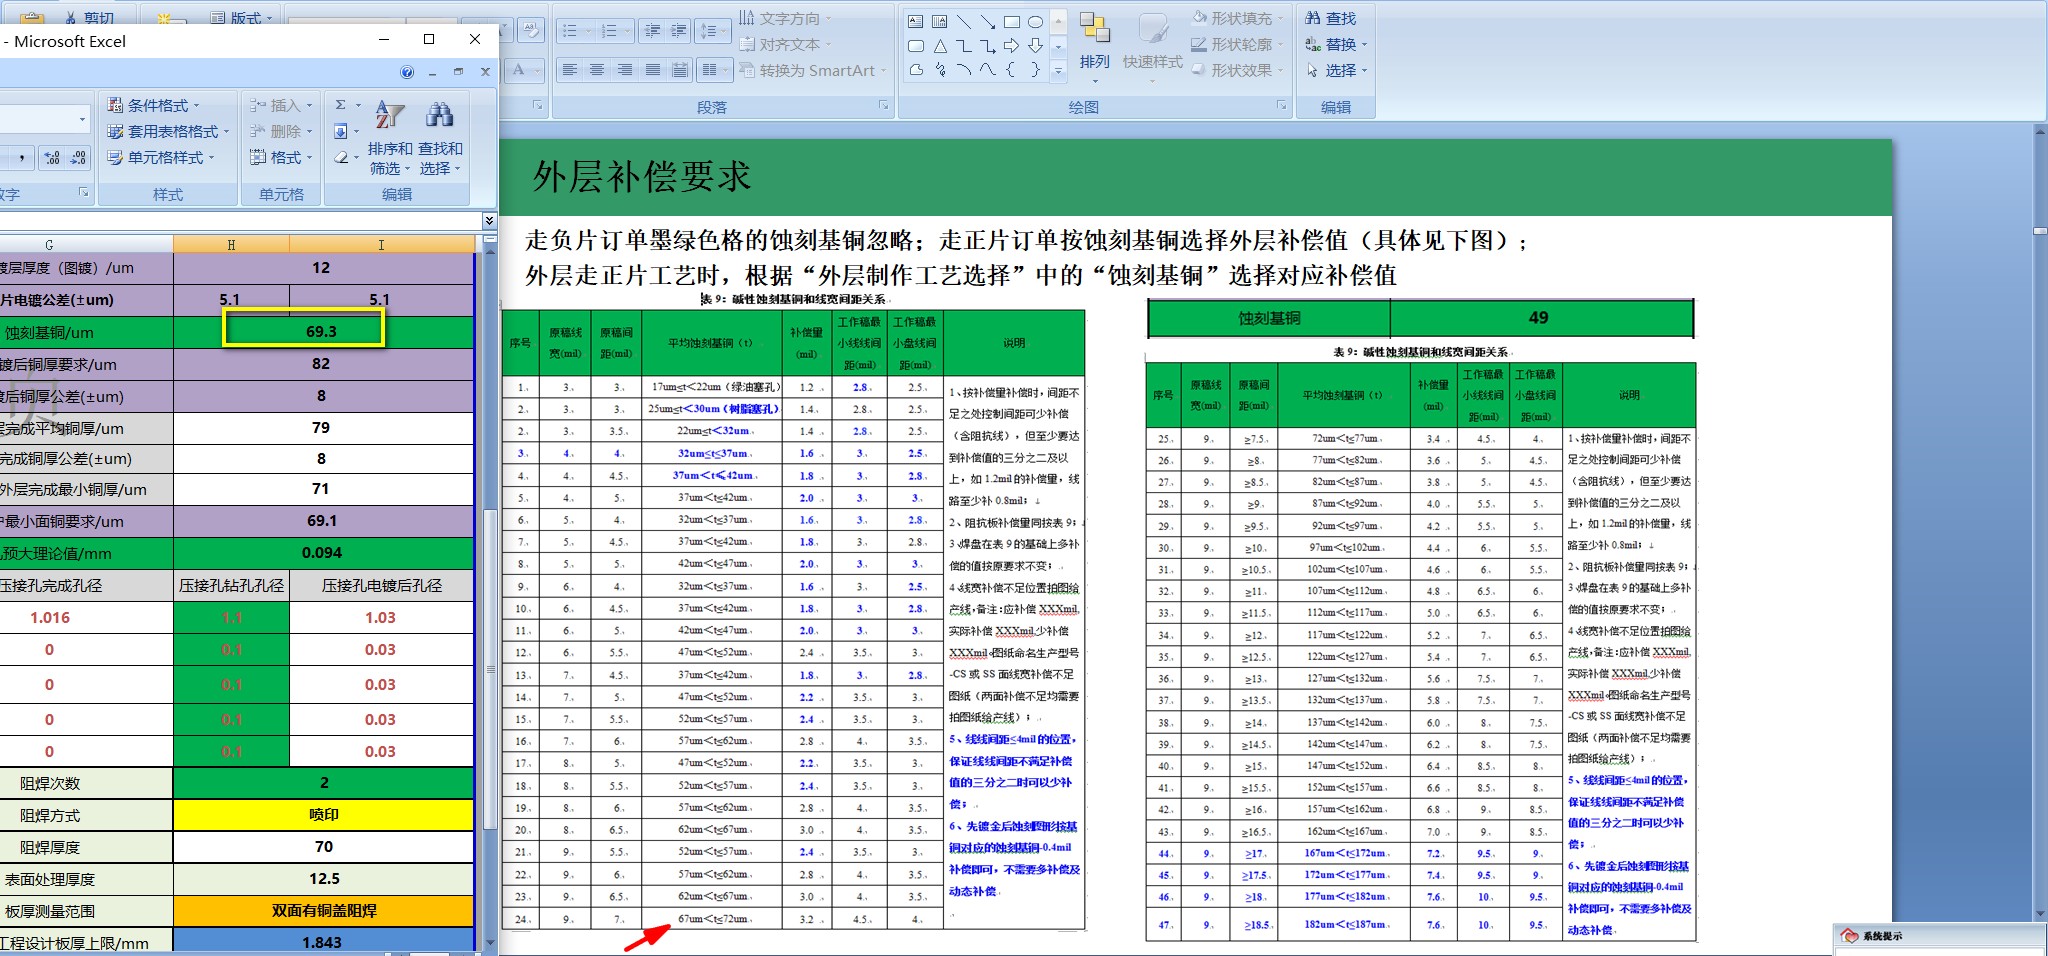Screen dimensions: 2048x956
Task: Select the oval shape in gallery
Action: coord(1036,21)
